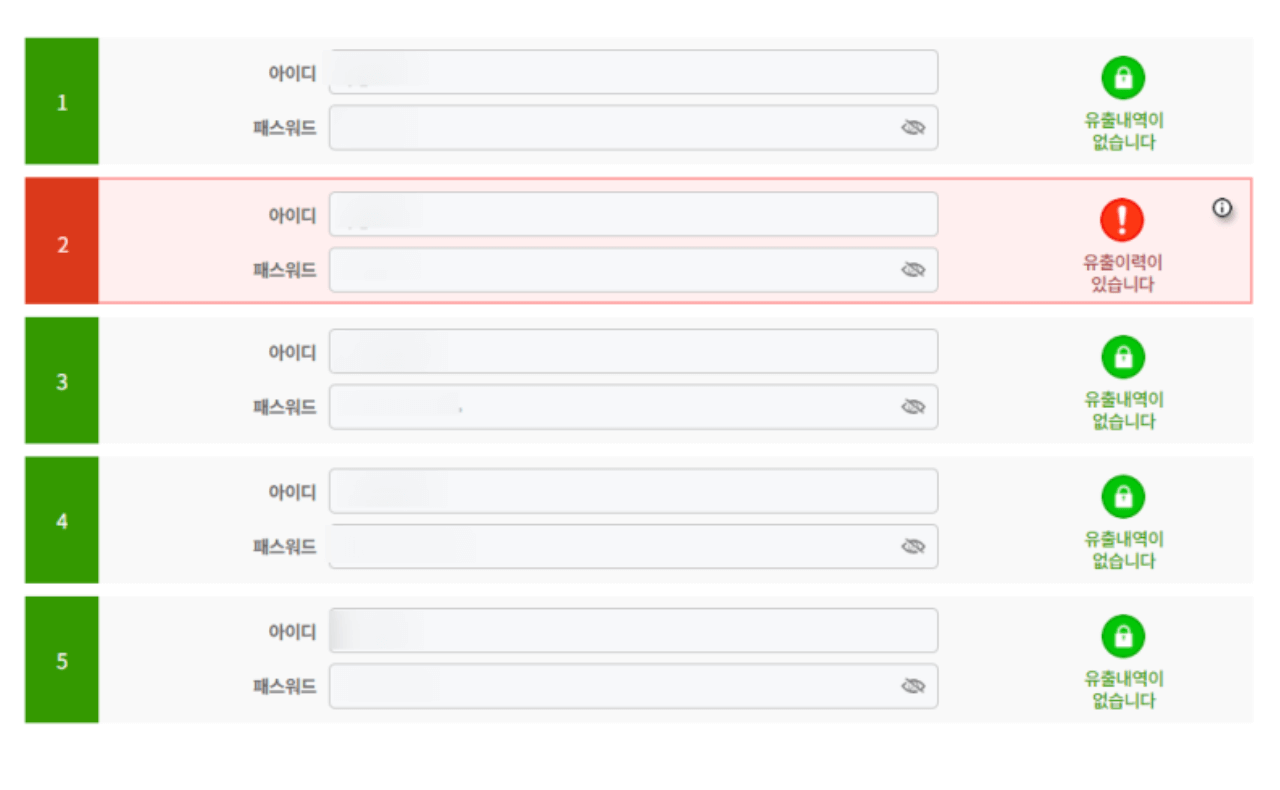1280x790 pixels.
Task: Show the password in row 1
Action: tap(912, 127)
